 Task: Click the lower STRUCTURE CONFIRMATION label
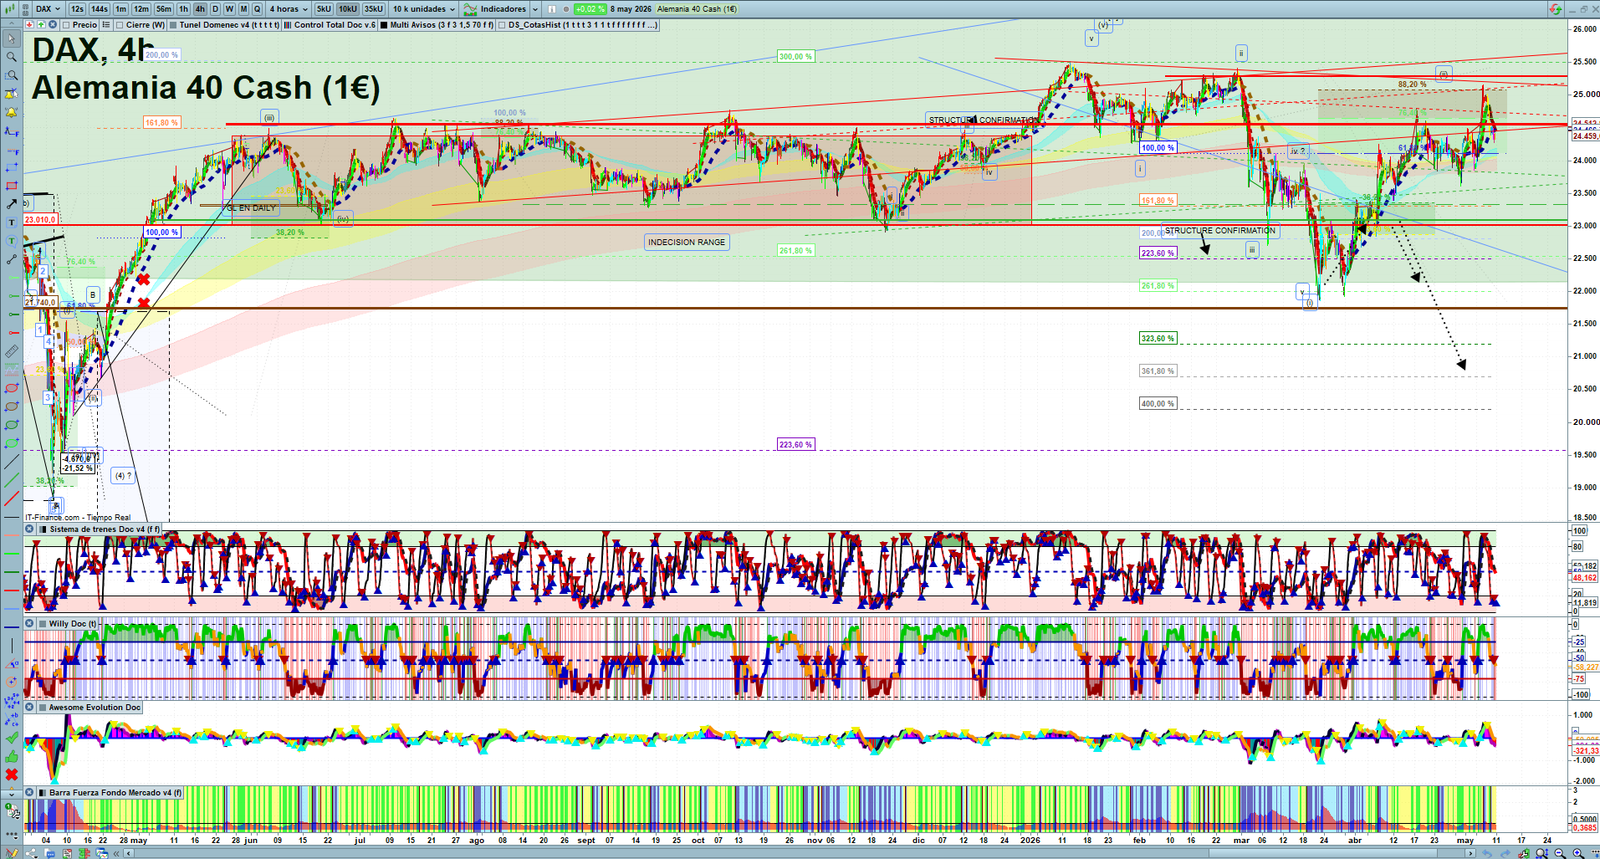click(1220, 230)
